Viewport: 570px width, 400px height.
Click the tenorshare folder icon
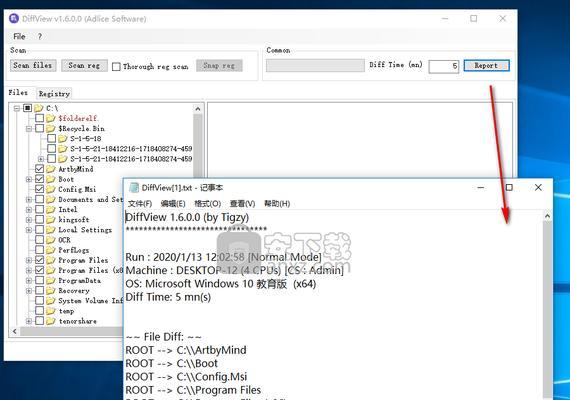tap(51, 321)
